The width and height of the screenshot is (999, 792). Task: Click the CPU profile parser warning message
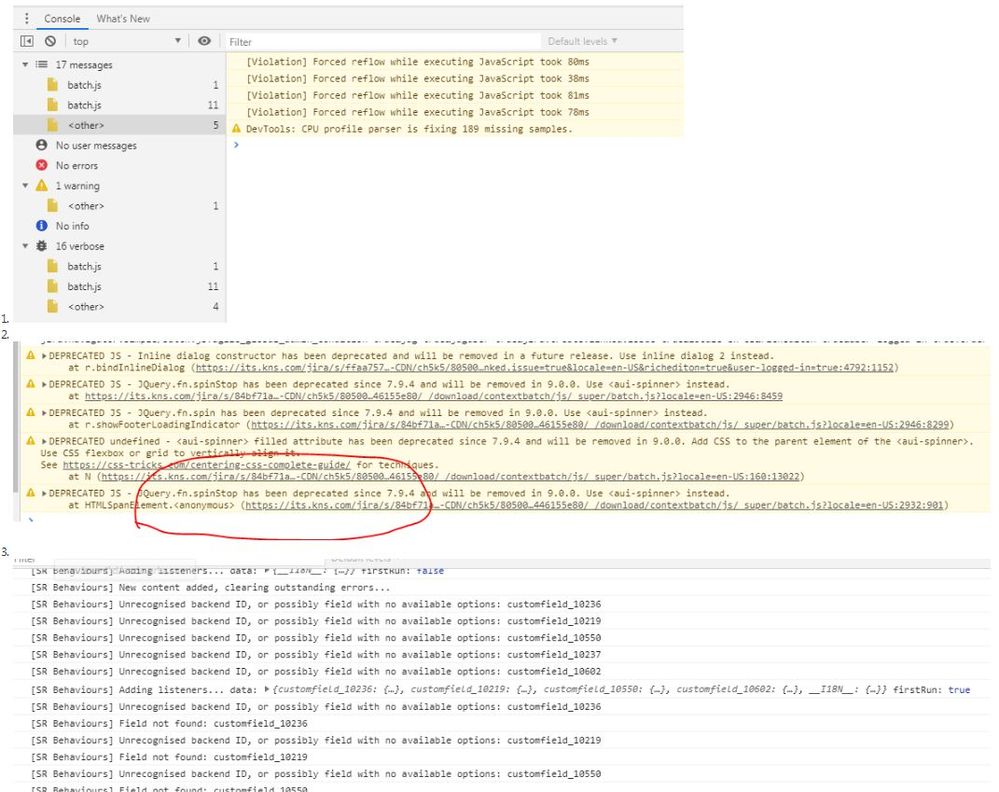(x=408, y=129)
